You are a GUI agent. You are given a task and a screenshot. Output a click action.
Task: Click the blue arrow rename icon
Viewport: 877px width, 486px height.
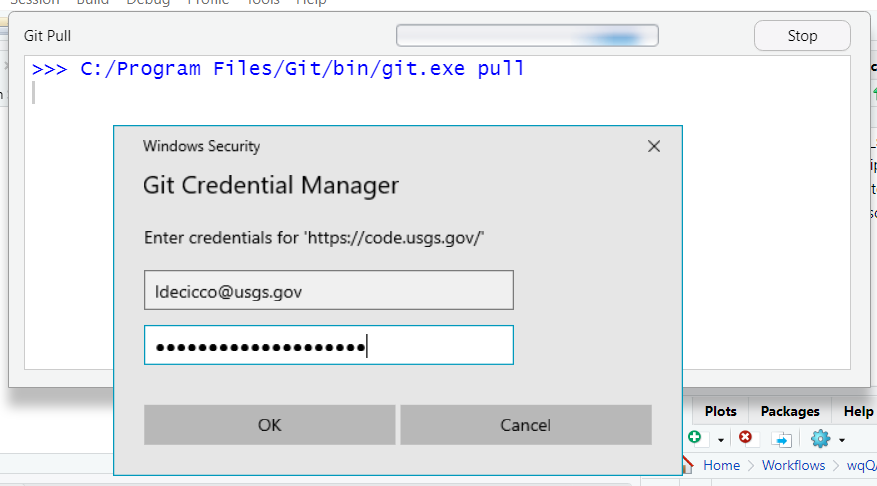click(x=782, y=439)
